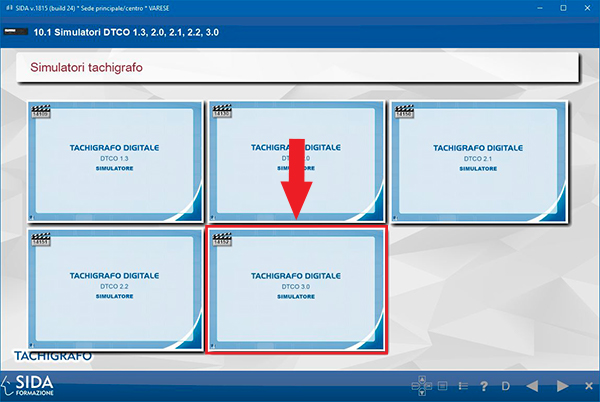This screenshot has height=402, width=600.
Task: Click the SIDA Formazione logo
Action: tap(33, 384)
